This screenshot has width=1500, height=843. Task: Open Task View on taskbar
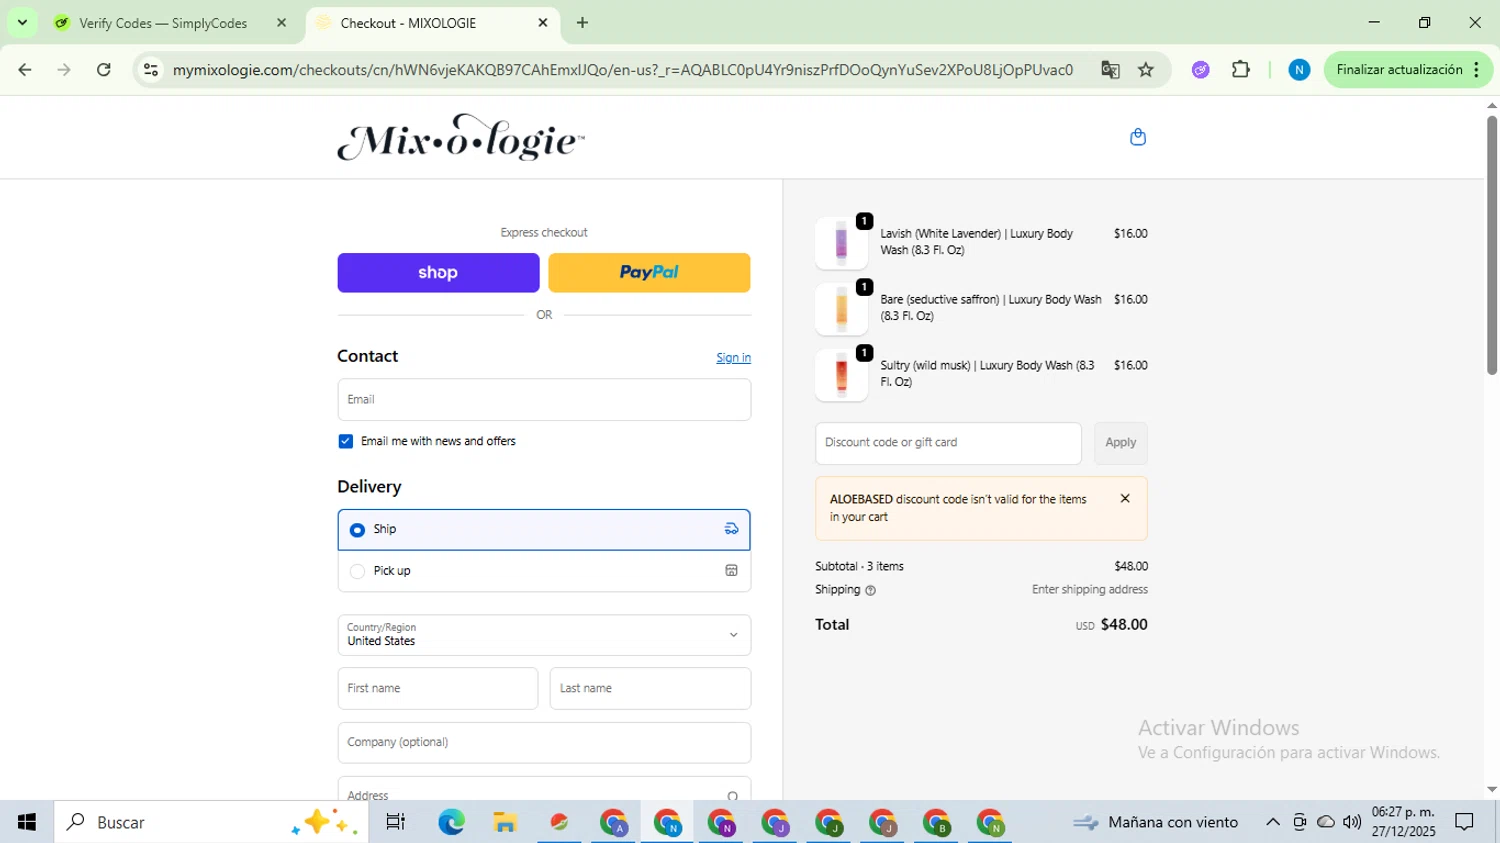coord(396,822)
